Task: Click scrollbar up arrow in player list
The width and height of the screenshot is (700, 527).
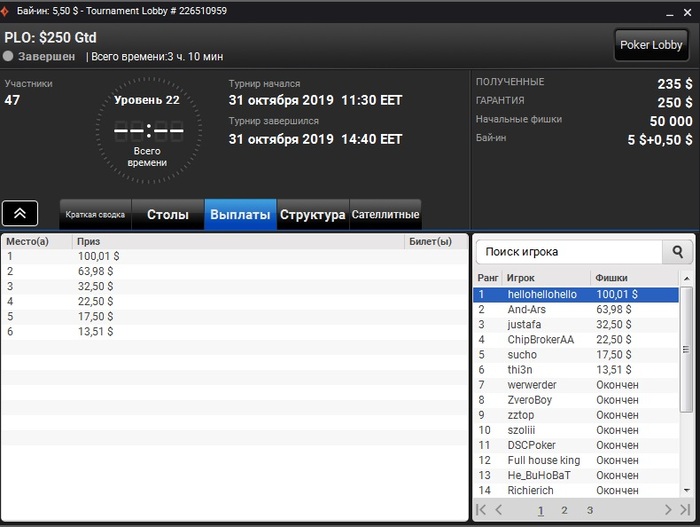Action: point(687,279)
